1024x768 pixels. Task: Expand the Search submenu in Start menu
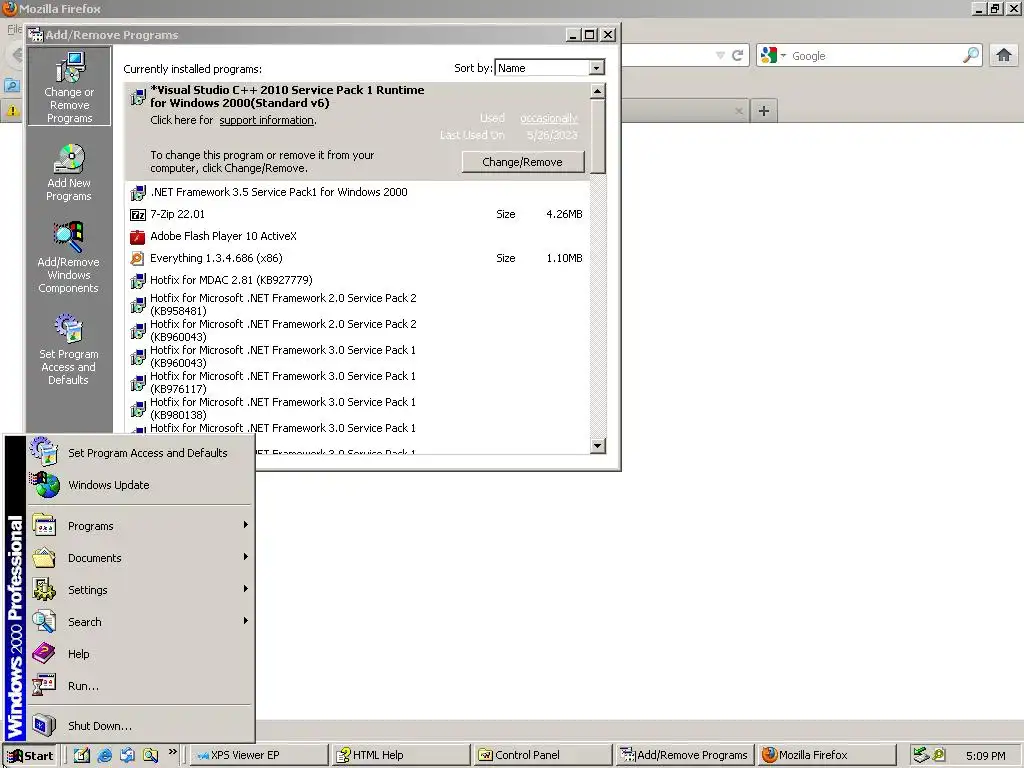[x=246, y=621]
